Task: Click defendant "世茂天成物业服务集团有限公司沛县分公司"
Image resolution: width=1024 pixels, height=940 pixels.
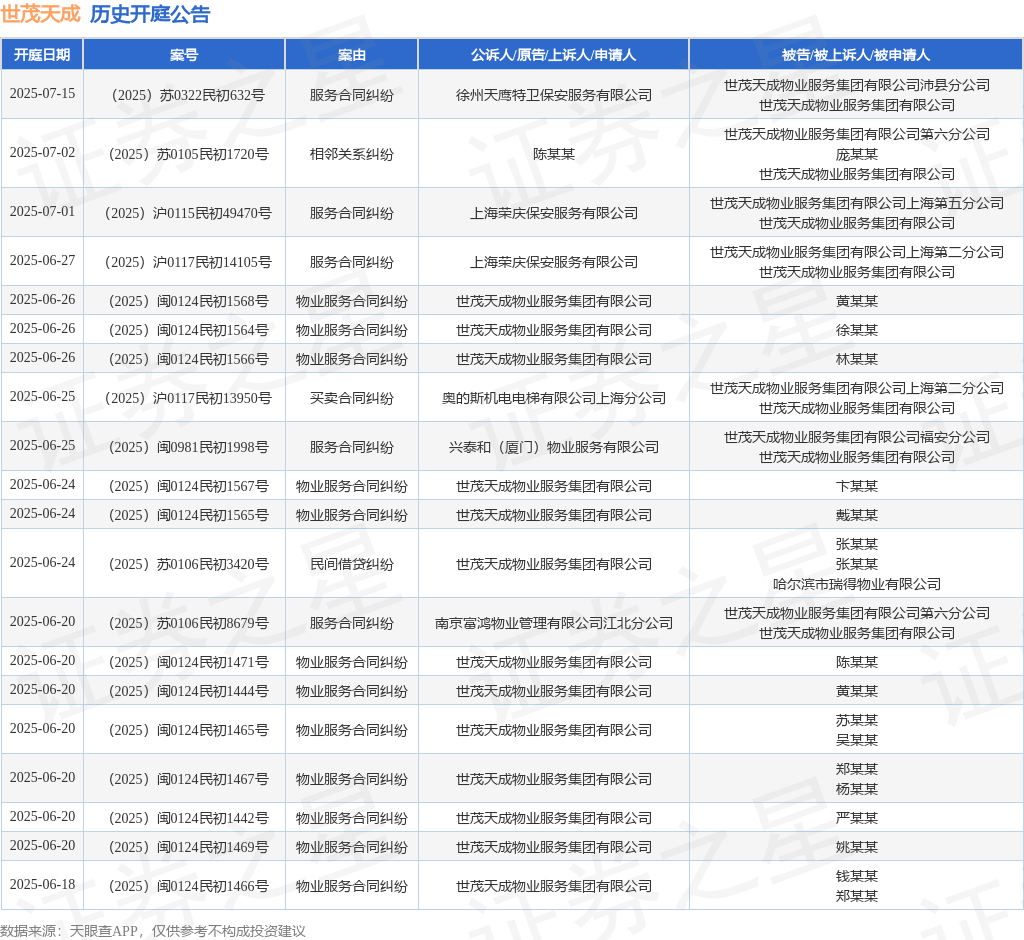Action: click(x=857, y=86)
